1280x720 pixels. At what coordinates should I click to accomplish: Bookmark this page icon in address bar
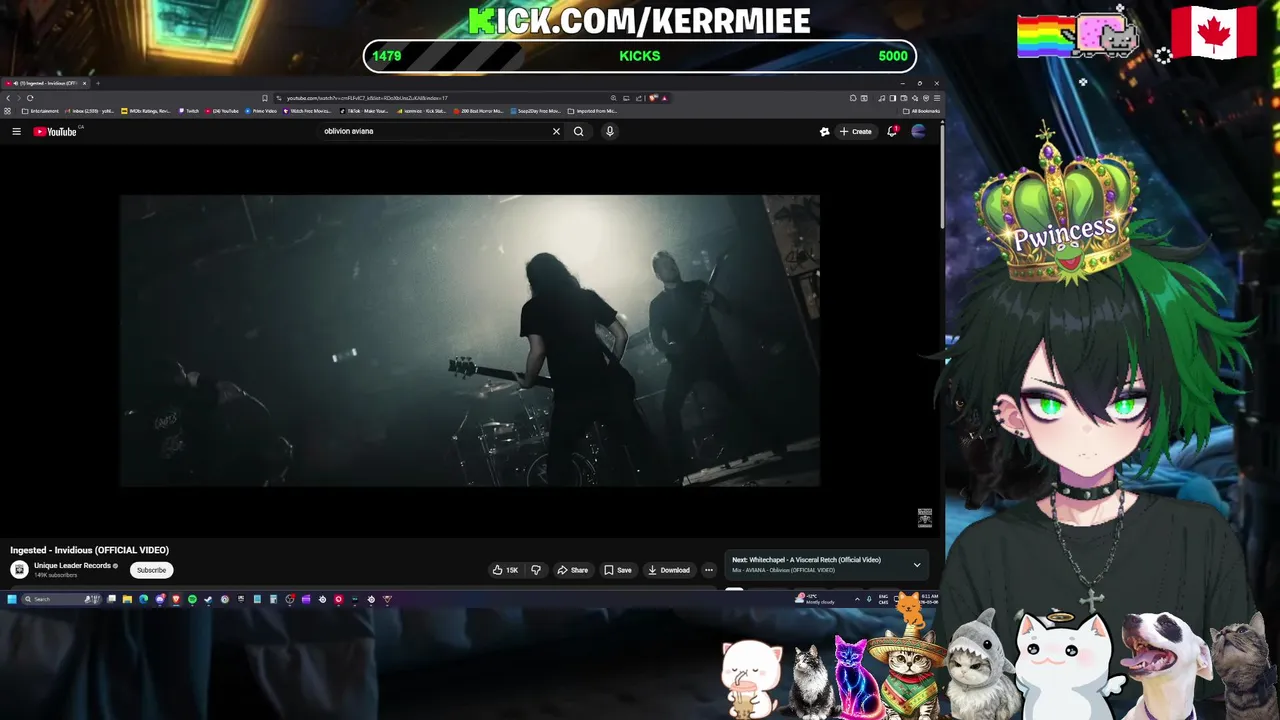click(264, 98)
